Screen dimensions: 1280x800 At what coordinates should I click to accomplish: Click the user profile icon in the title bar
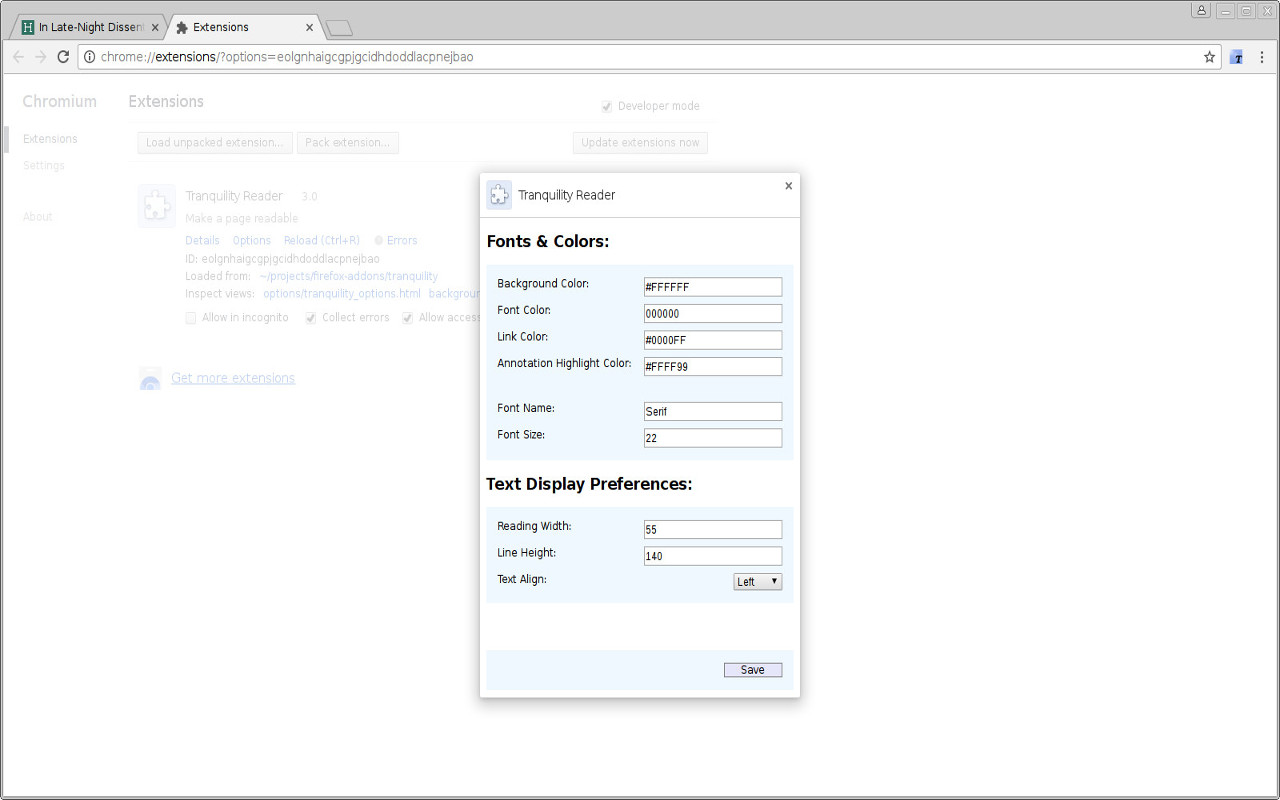pos(1201,10)
